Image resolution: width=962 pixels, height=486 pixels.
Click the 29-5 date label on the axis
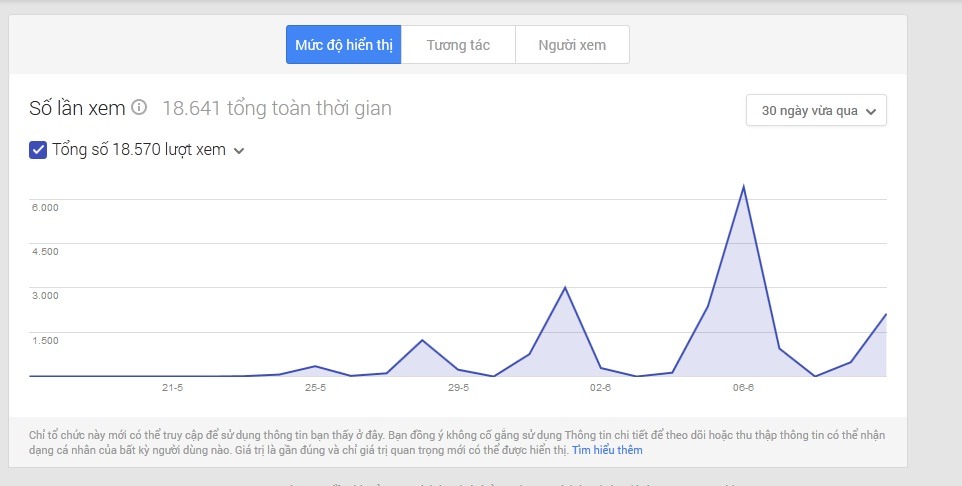(x=458, y=387)
